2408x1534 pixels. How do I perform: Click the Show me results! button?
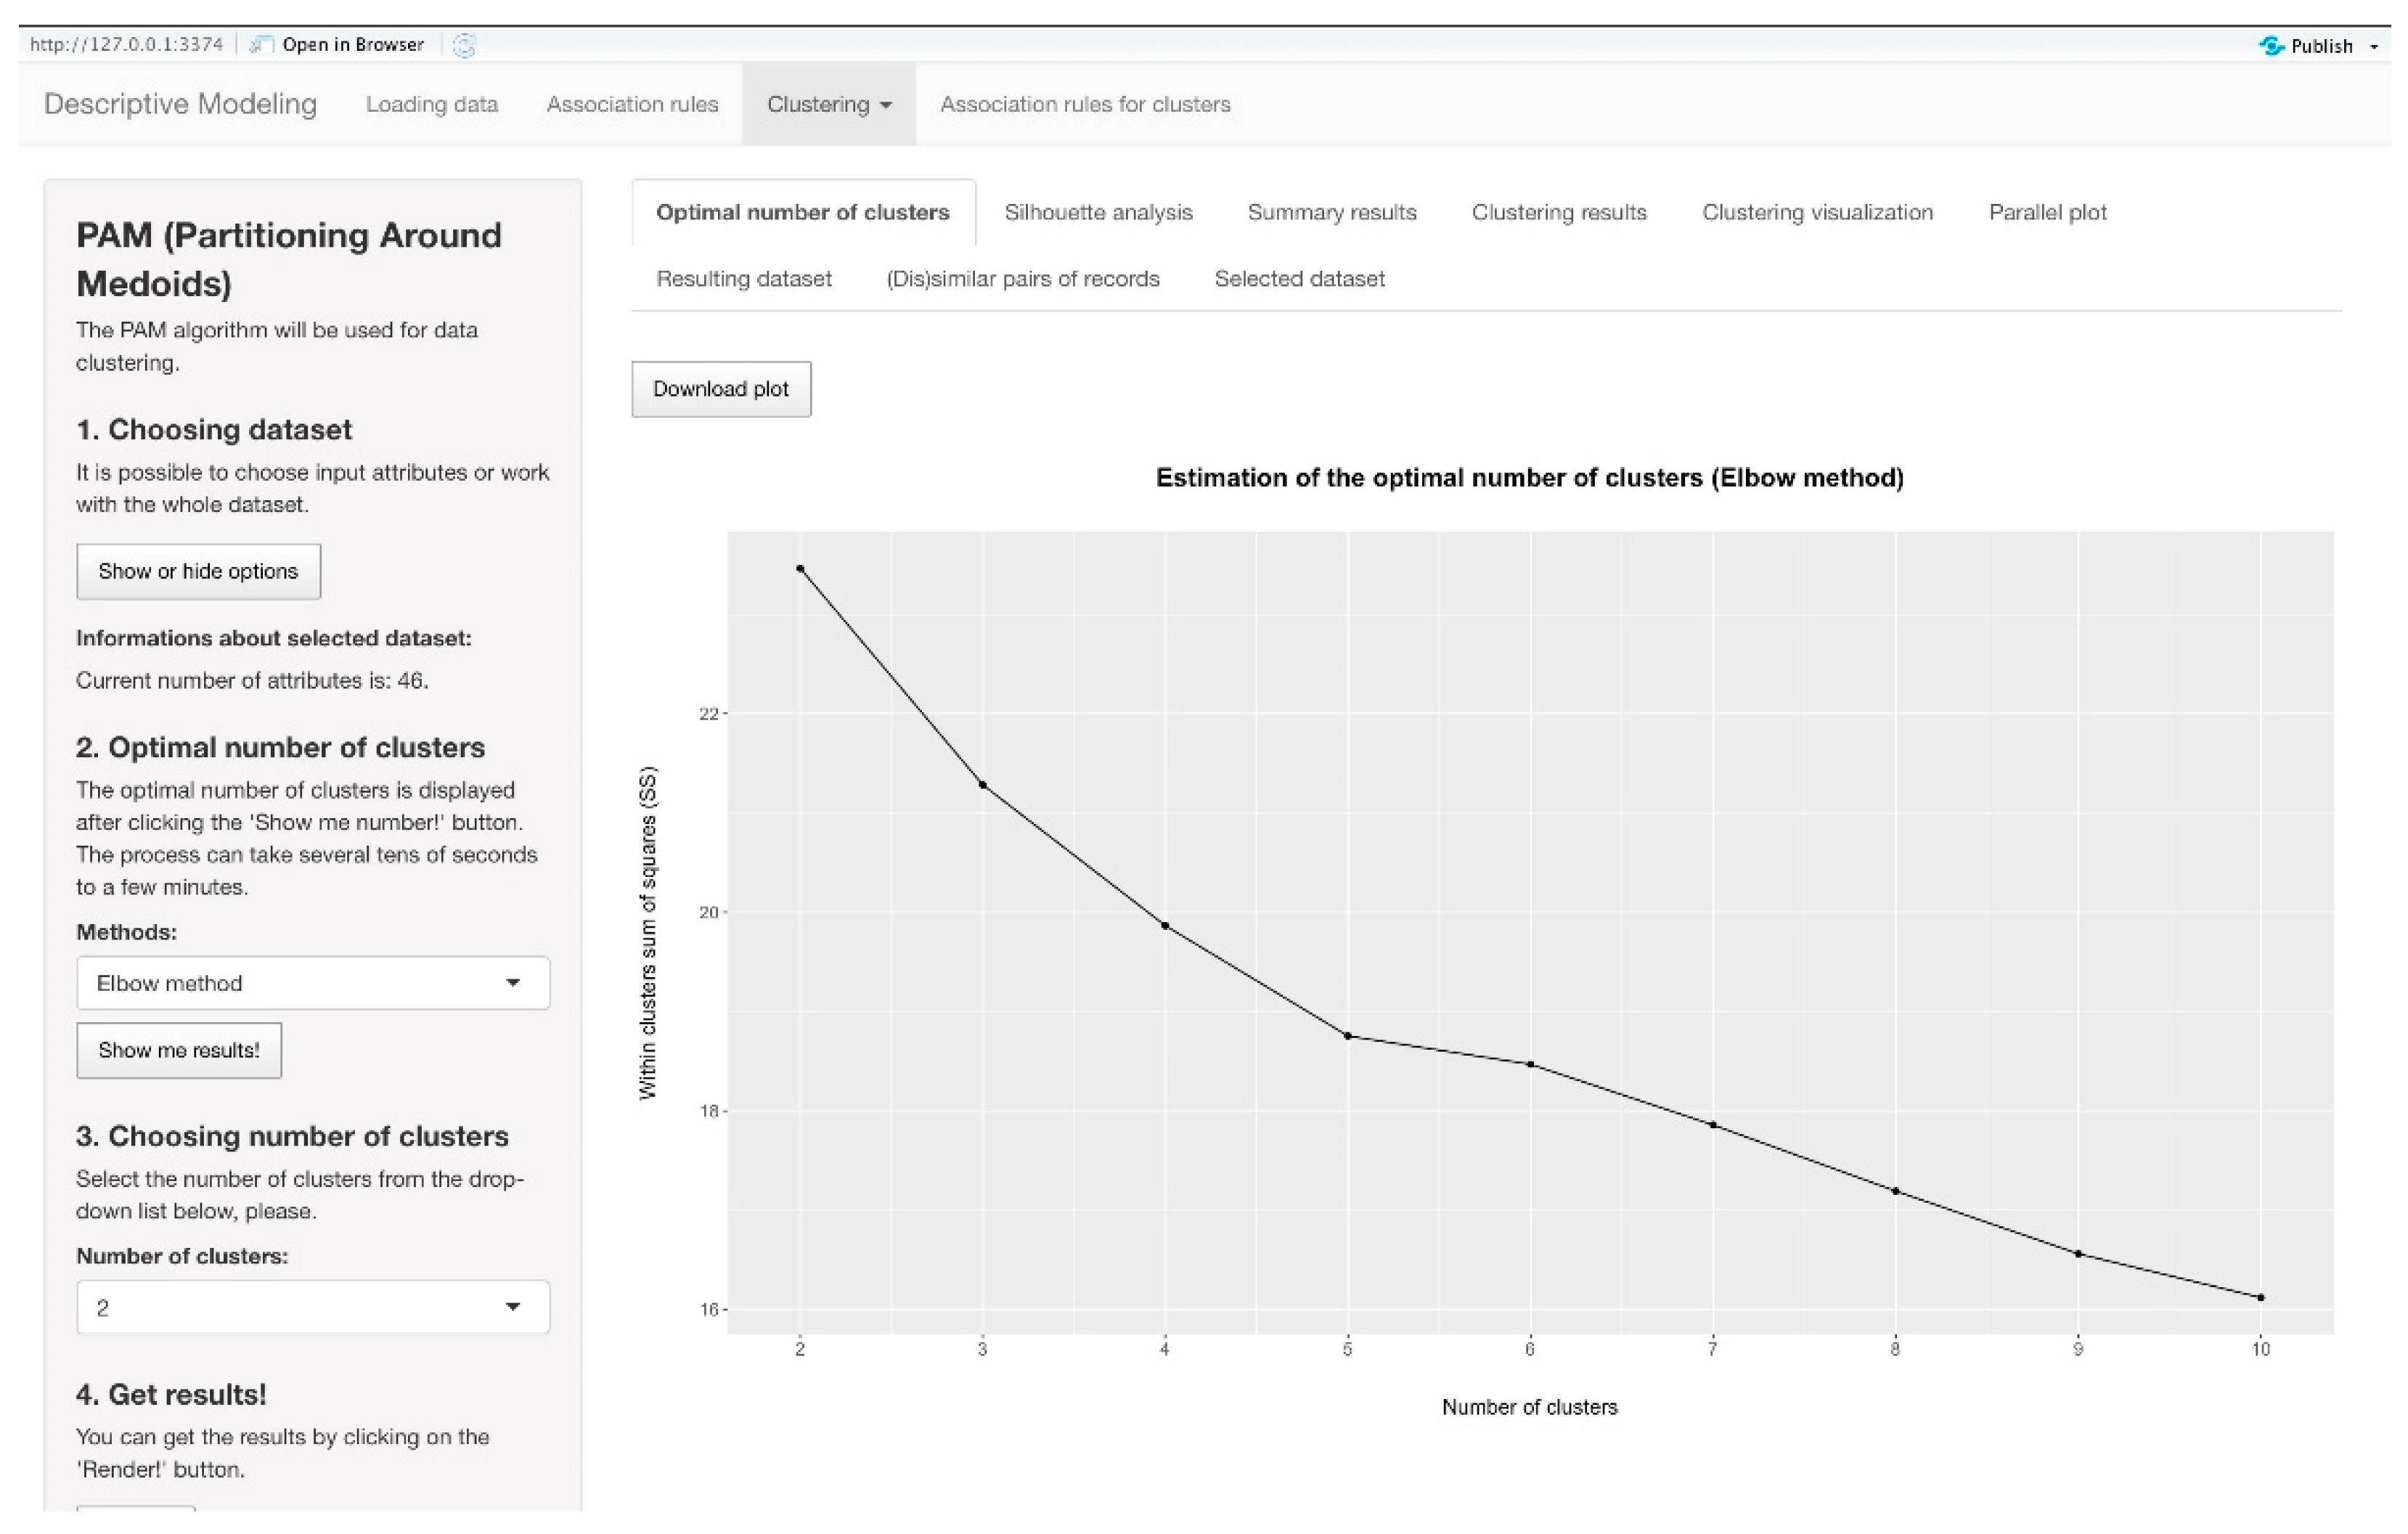178,1050
